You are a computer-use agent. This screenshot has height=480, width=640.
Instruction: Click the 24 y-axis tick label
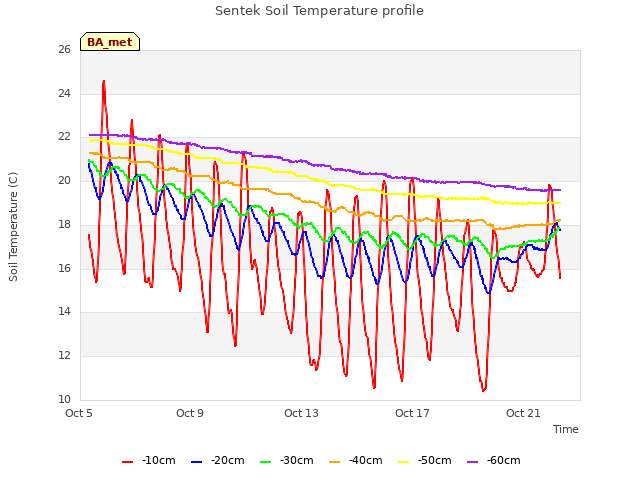tap(64, 93)
